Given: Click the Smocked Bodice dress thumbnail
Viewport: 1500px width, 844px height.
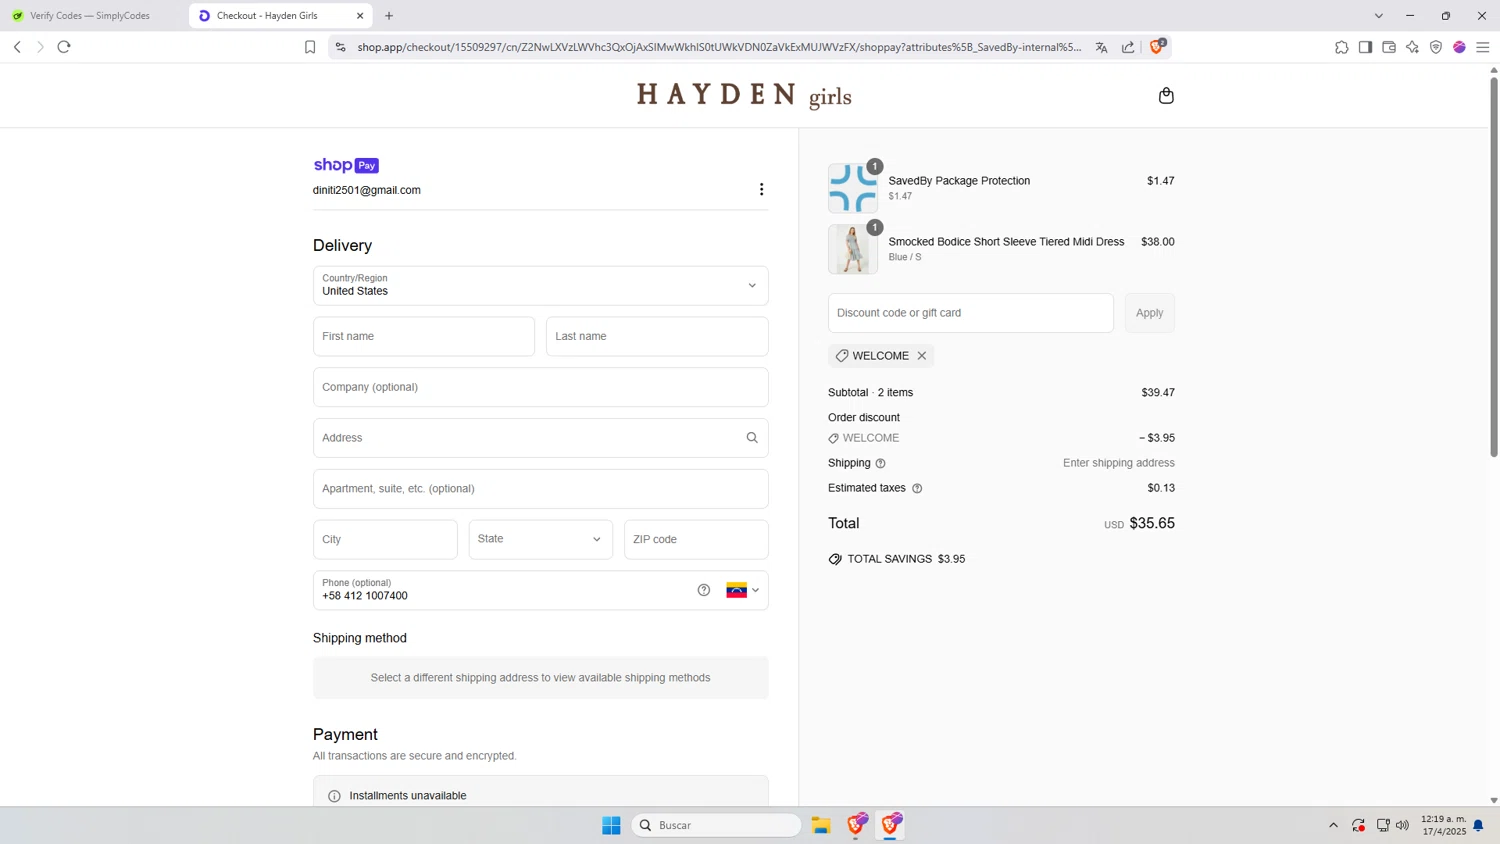Looking at the screenshot, I should pos(853,249).
